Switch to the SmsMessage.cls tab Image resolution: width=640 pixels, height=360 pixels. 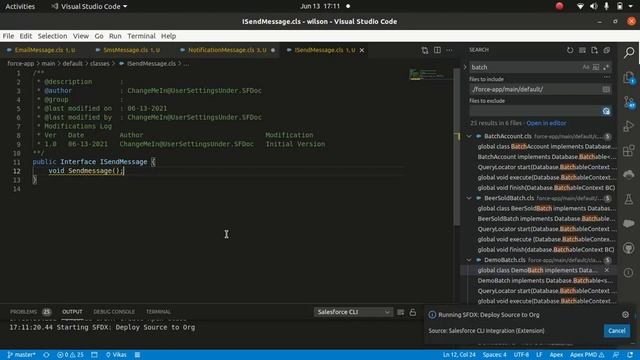[x=131, y=50]
